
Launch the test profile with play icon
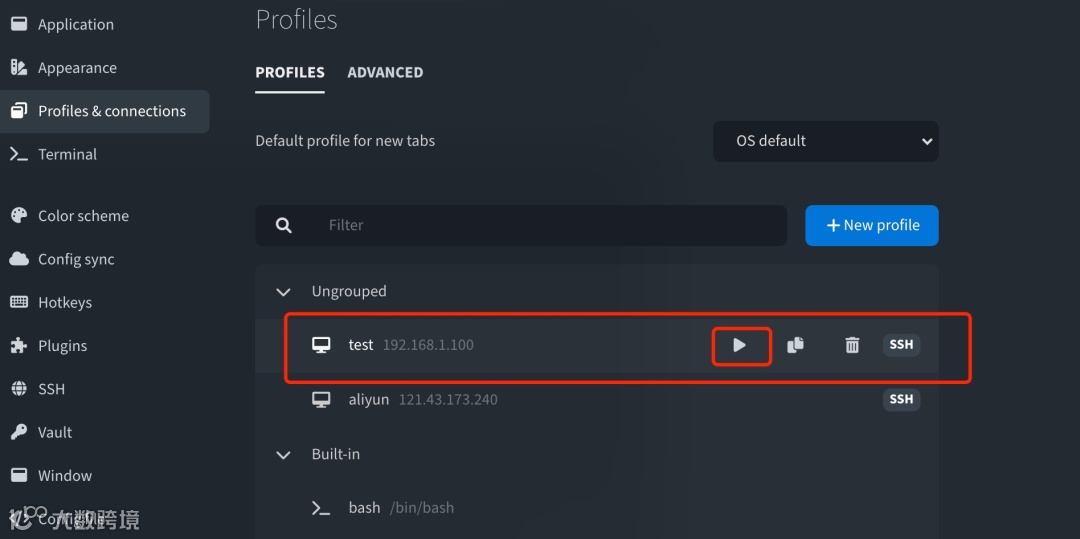point(740,345)
